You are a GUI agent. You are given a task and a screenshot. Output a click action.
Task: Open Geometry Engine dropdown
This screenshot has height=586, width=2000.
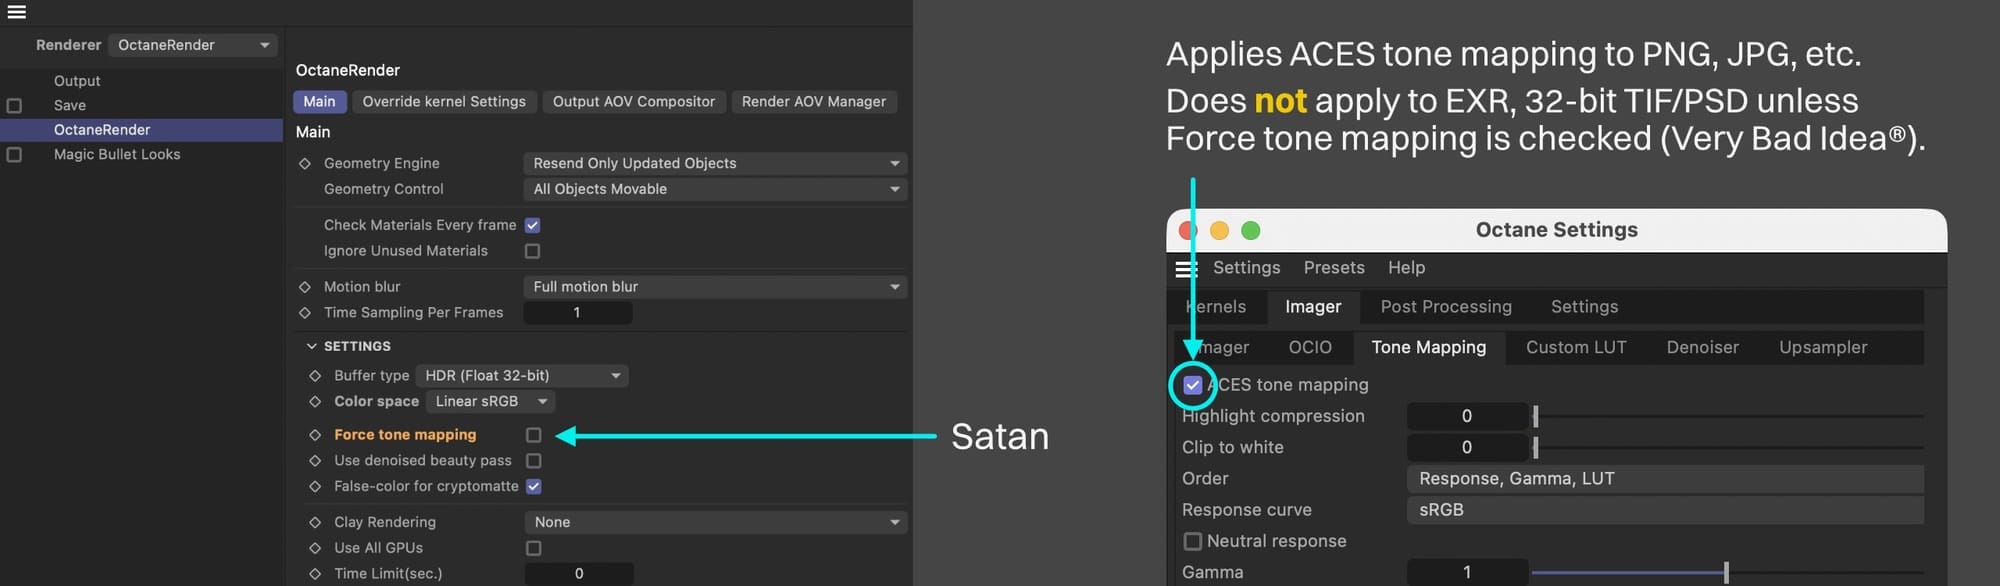[715, 163]
